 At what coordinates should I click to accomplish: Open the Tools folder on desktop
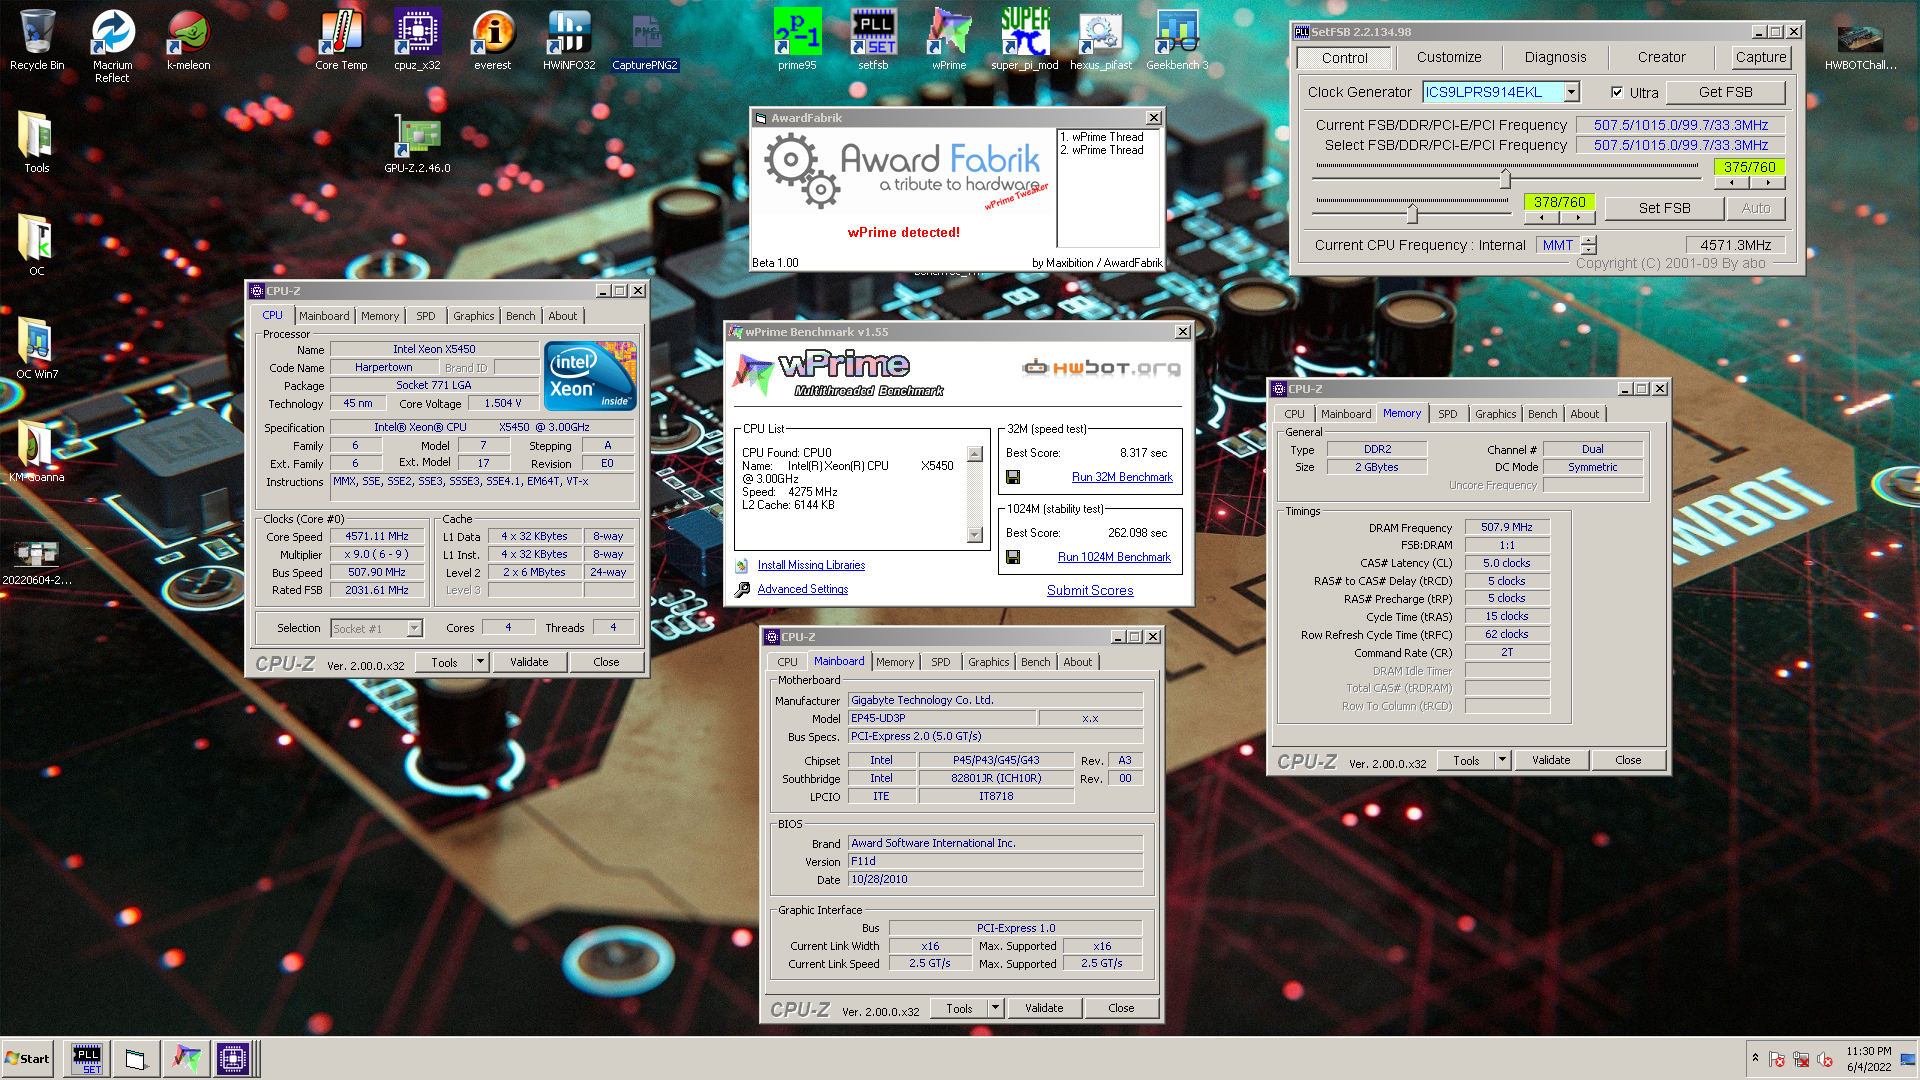coord(37,142)
